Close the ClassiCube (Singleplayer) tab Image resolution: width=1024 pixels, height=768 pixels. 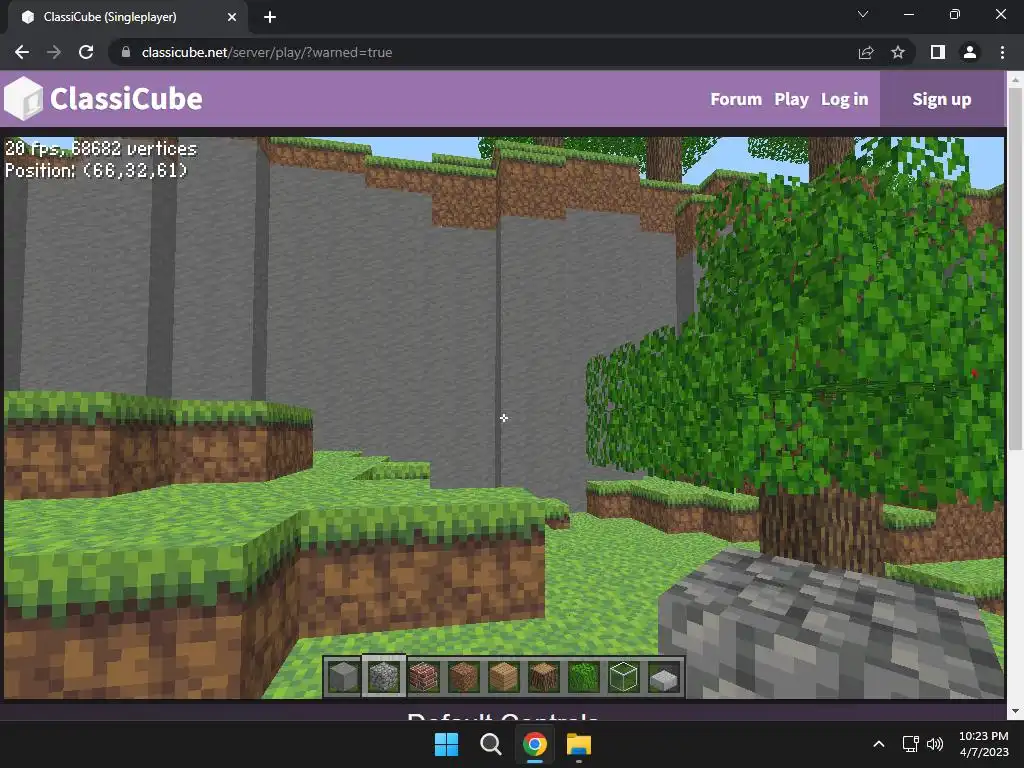[x=232, y=17]
